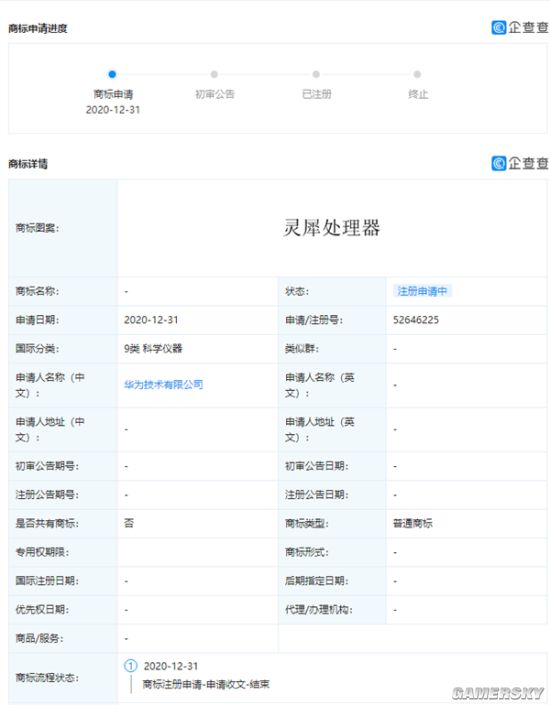Click the 商品/服务 field label
The image size is (550, 705).
[x=40, y=638]
